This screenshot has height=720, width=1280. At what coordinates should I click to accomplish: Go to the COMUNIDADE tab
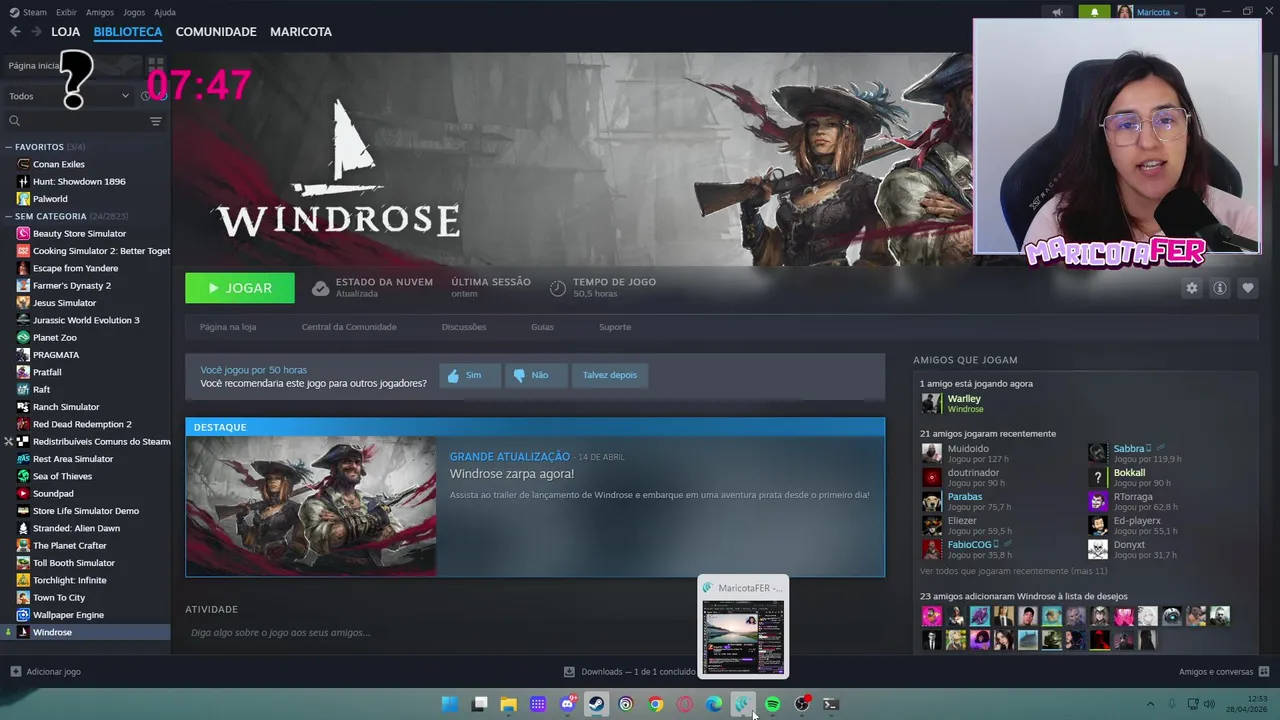click(216, 32)
